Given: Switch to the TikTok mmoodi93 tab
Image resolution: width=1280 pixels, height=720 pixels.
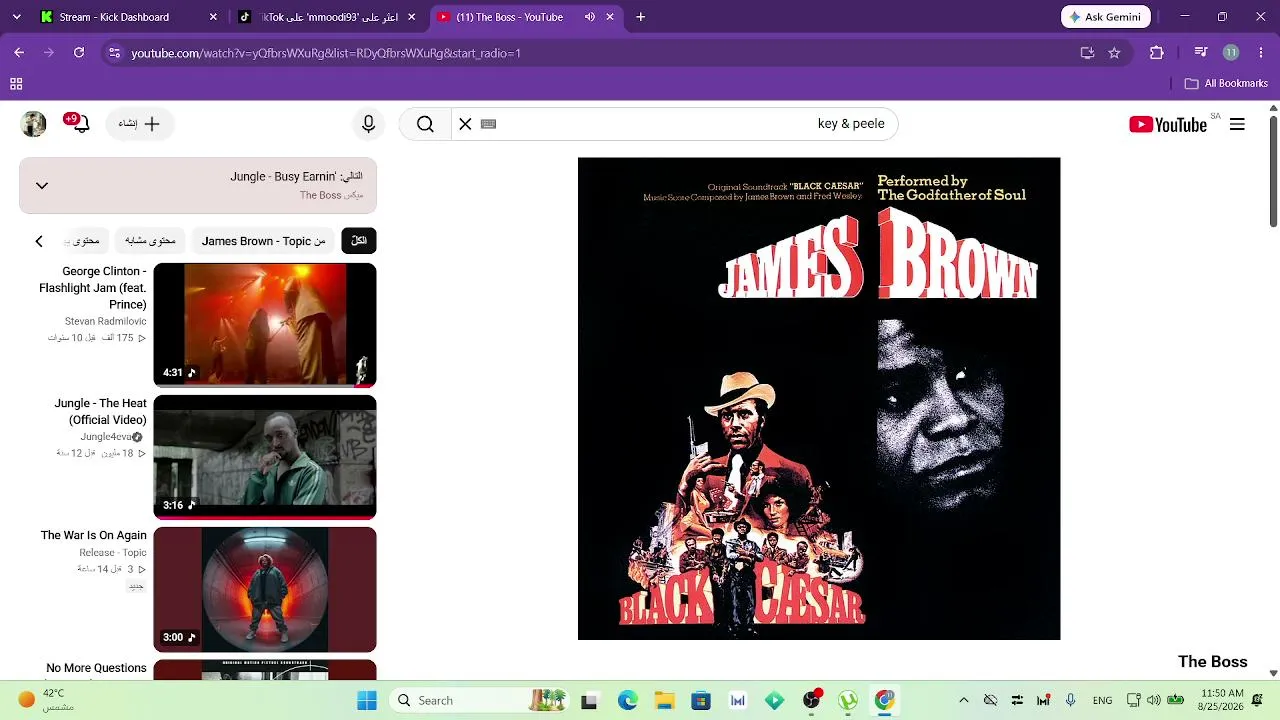Looking at the screenshot, I should pyautogui.click(x=330, y=17).
